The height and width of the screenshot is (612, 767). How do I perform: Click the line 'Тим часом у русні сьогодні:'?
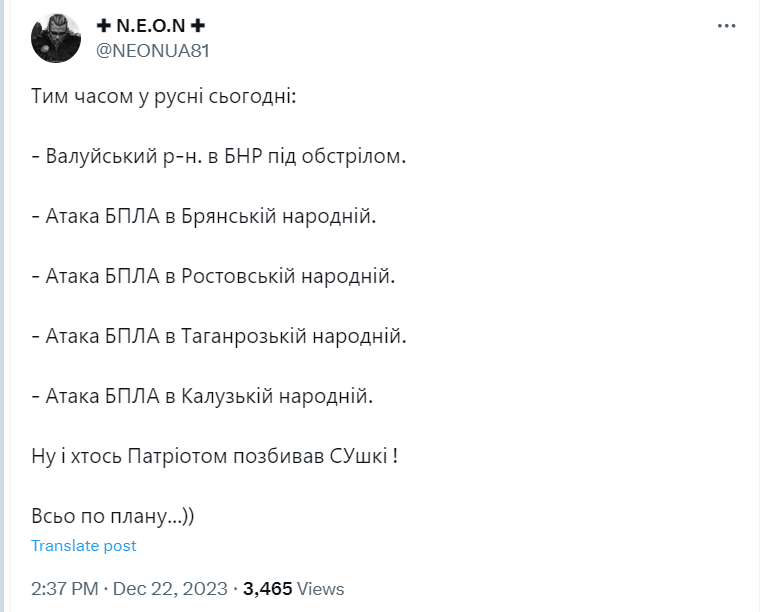[164, 96]
